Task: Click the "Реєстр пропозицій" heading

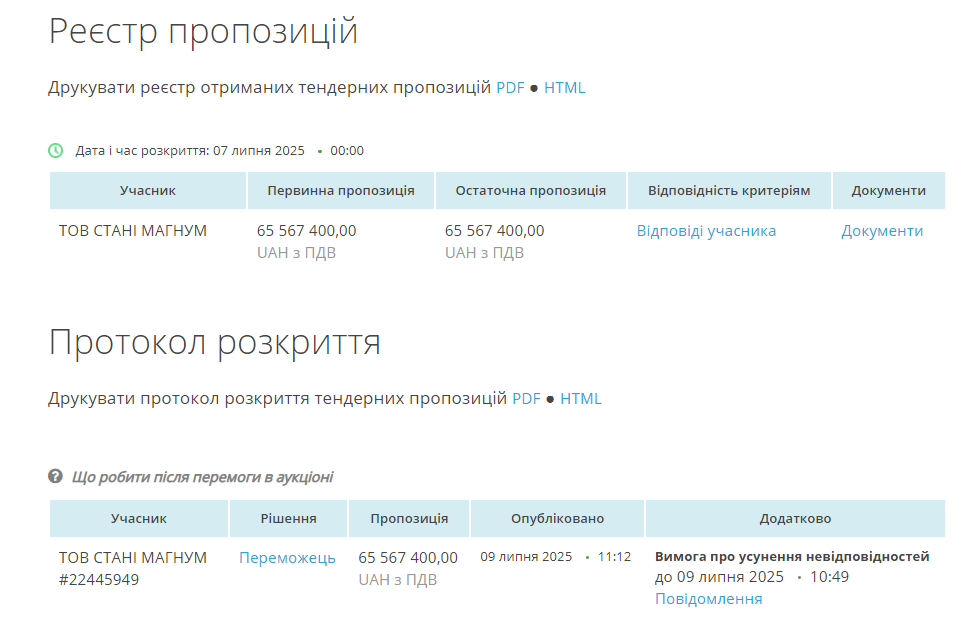Action: [x=203, y=32]
